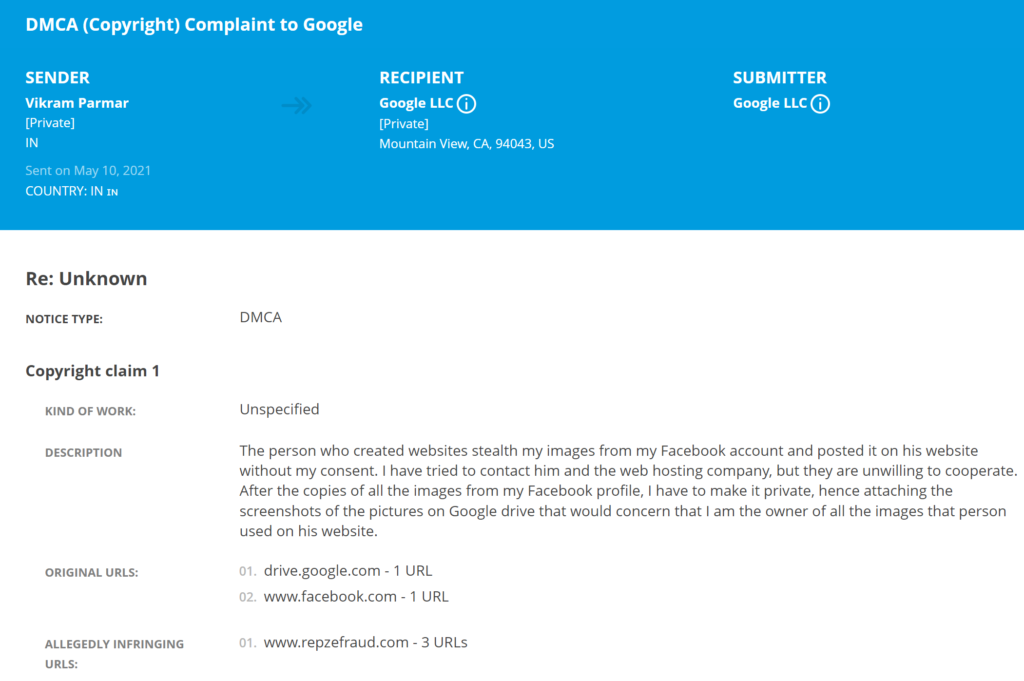This screenshot has height=681, width=1024.
Task: Click the DMCA notice type value
Action: [x=261, y=318]
